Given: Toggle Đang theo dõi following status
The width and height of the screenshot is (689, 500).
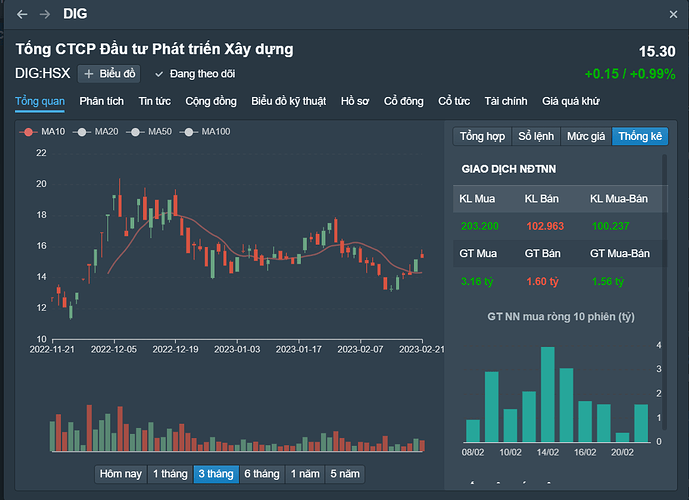Looking at the screenshot, I should pos(195,74).
